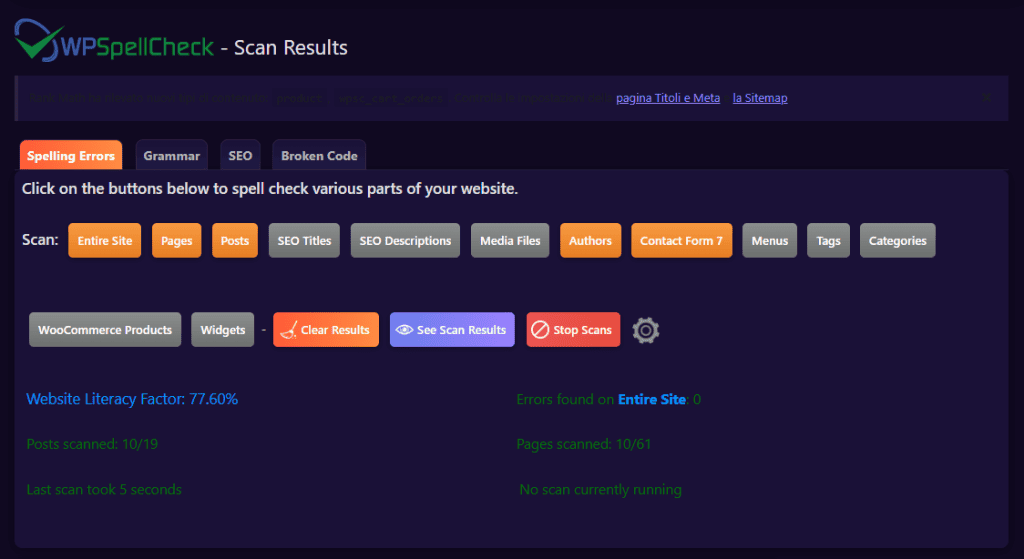
Task: Dismiss the notice banner close icon
Action: coord(987,97)
